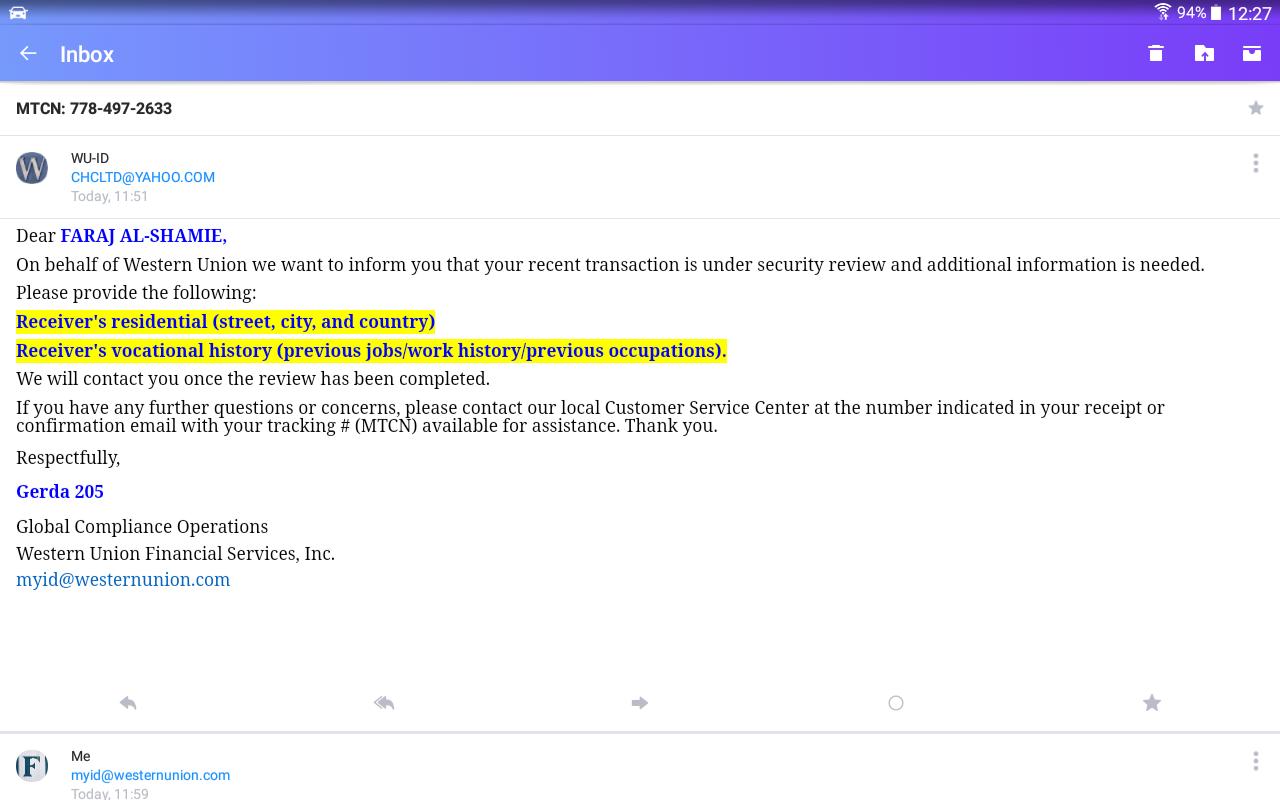Tap the reply arrow icon
1280x800 pixels.
pos(128,703)
